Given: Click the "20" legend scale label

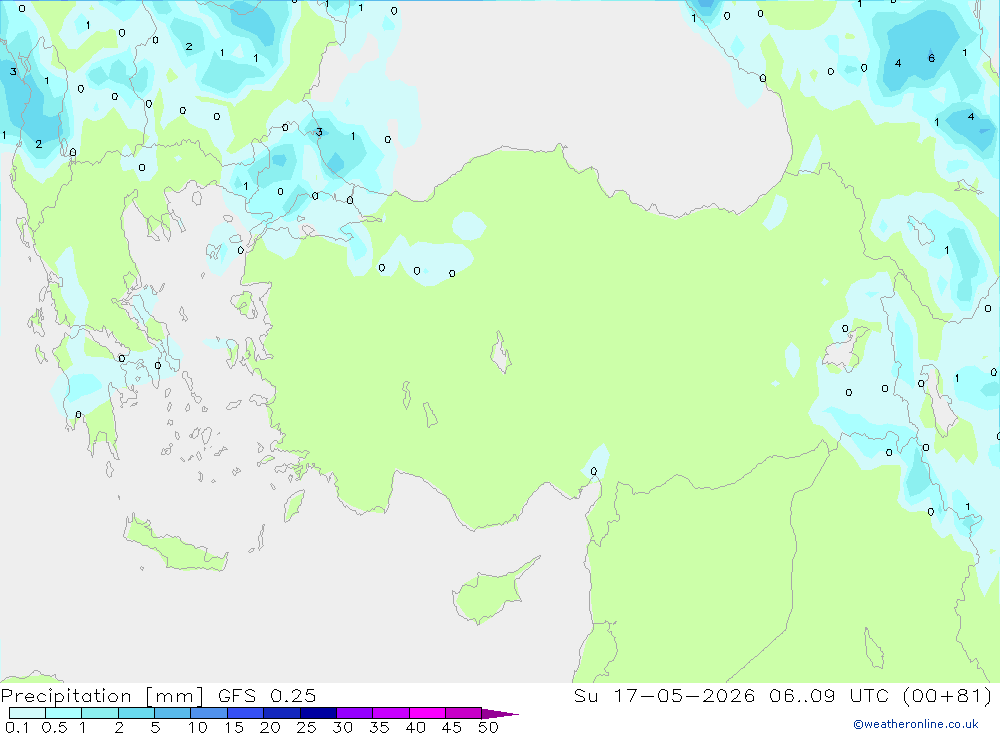Looking at the screenshot, I should [270, 727].
